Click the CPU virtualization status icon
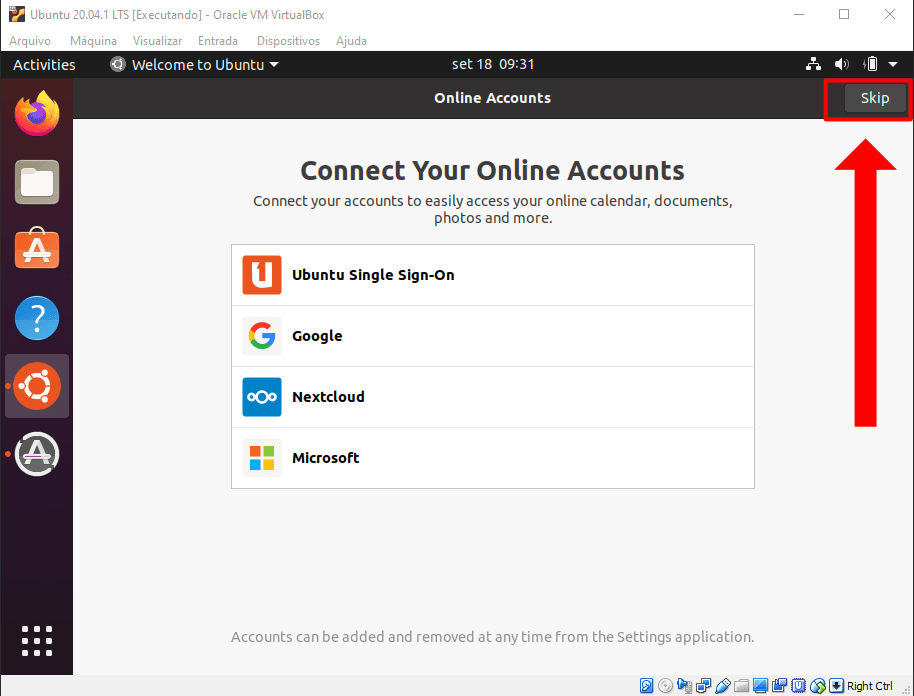This screenshot has width=914, height=696. click(798, 686)
